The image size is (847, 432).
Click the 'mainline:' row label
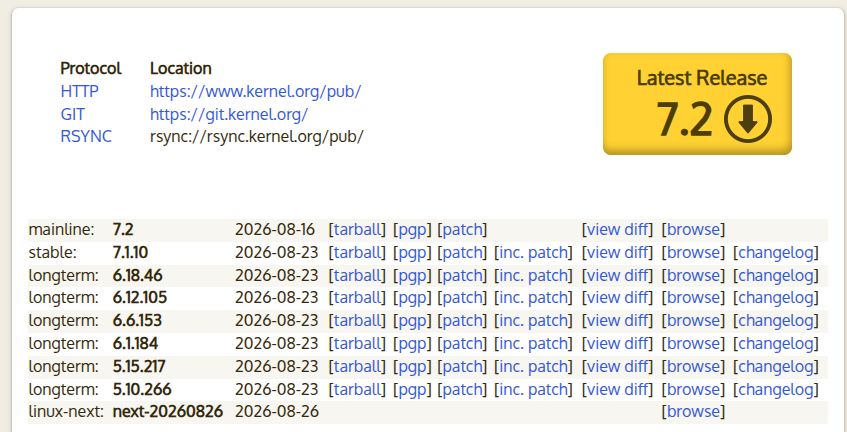pos(61,230)
